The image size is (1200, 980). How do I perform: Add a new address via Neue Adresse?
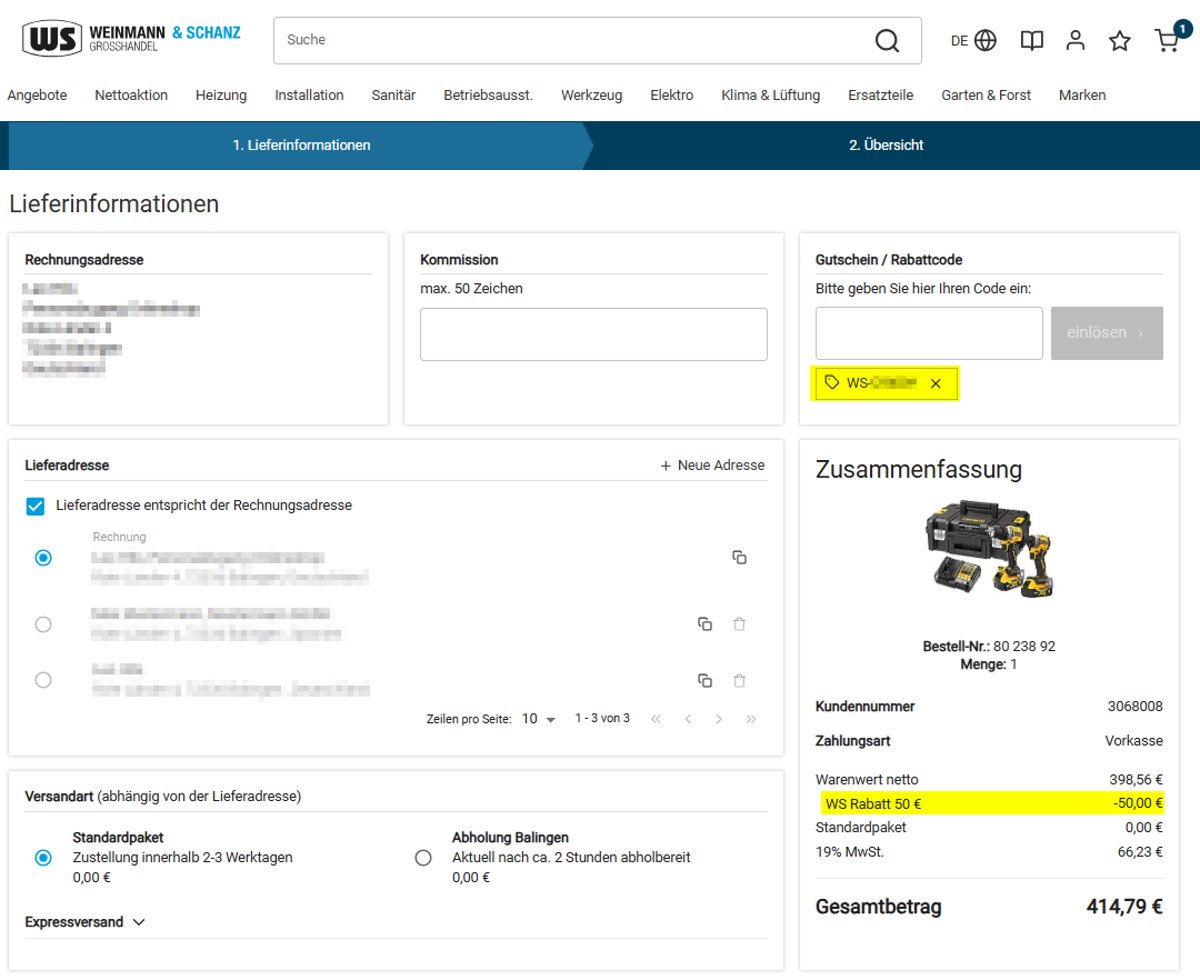pos(713,465)
